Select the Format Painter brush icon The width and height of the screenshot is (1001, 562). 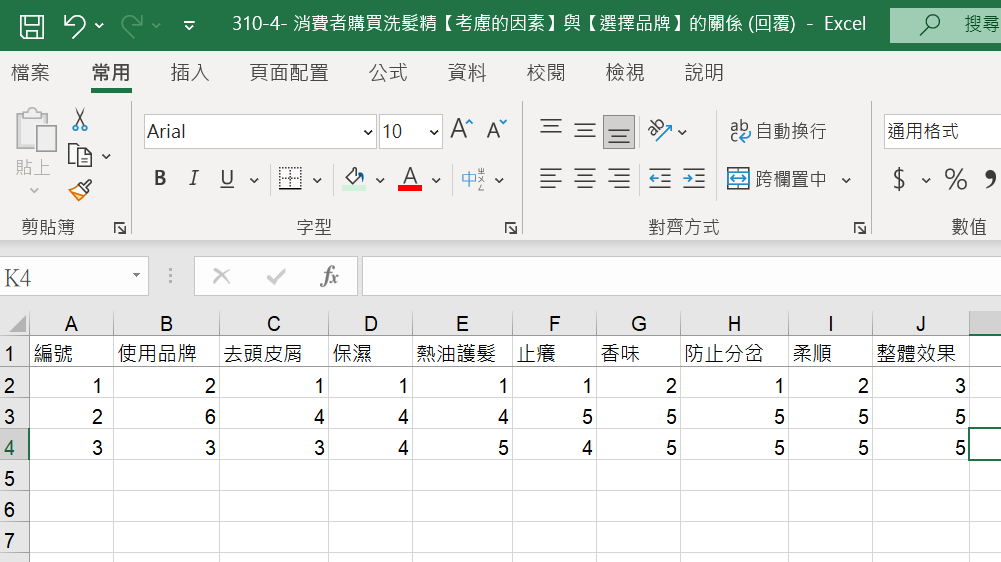80,190
